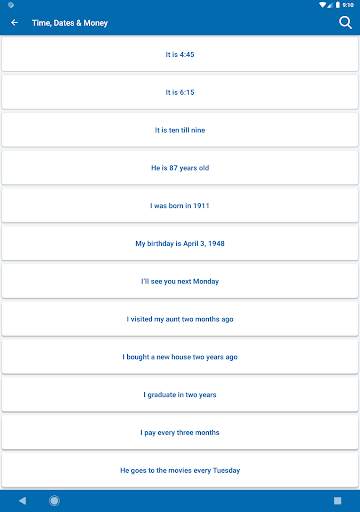Open 'I bought a new house two years ago'

180,357
